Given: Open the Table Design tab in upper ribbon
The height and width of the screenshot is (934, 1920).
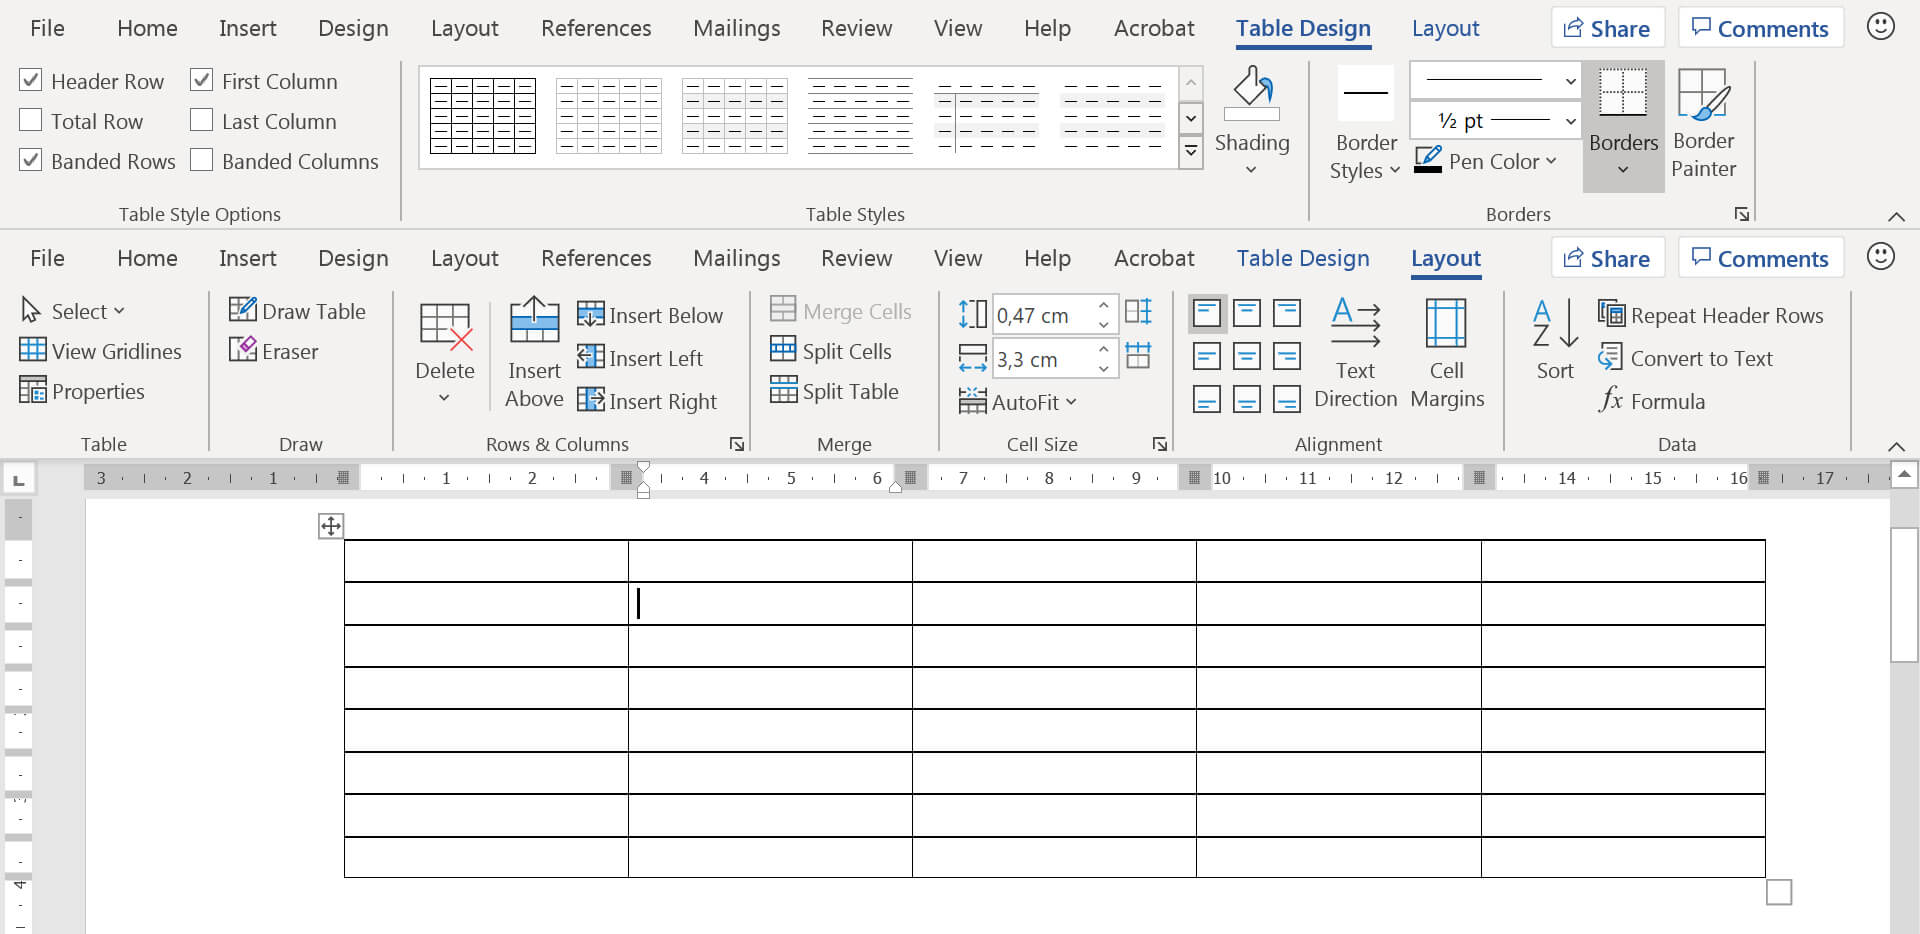Looking at the screenshot, I should click(x=1303, y=28).
